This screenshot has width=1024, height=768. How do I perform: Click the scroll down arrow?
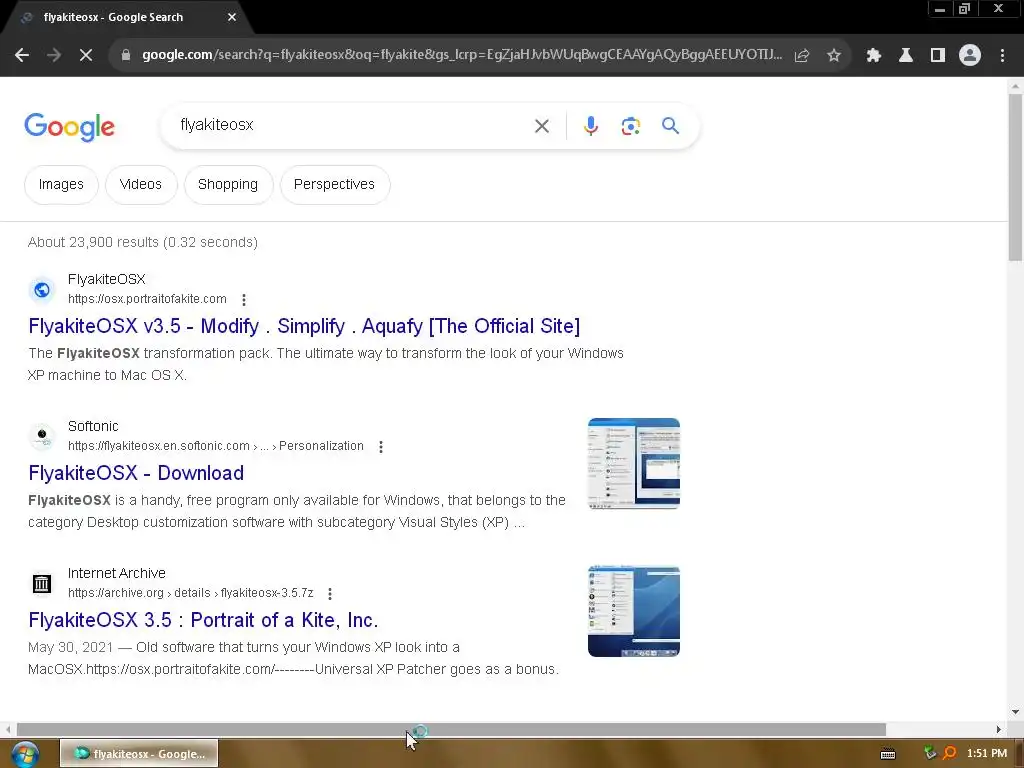(1015, 712)
